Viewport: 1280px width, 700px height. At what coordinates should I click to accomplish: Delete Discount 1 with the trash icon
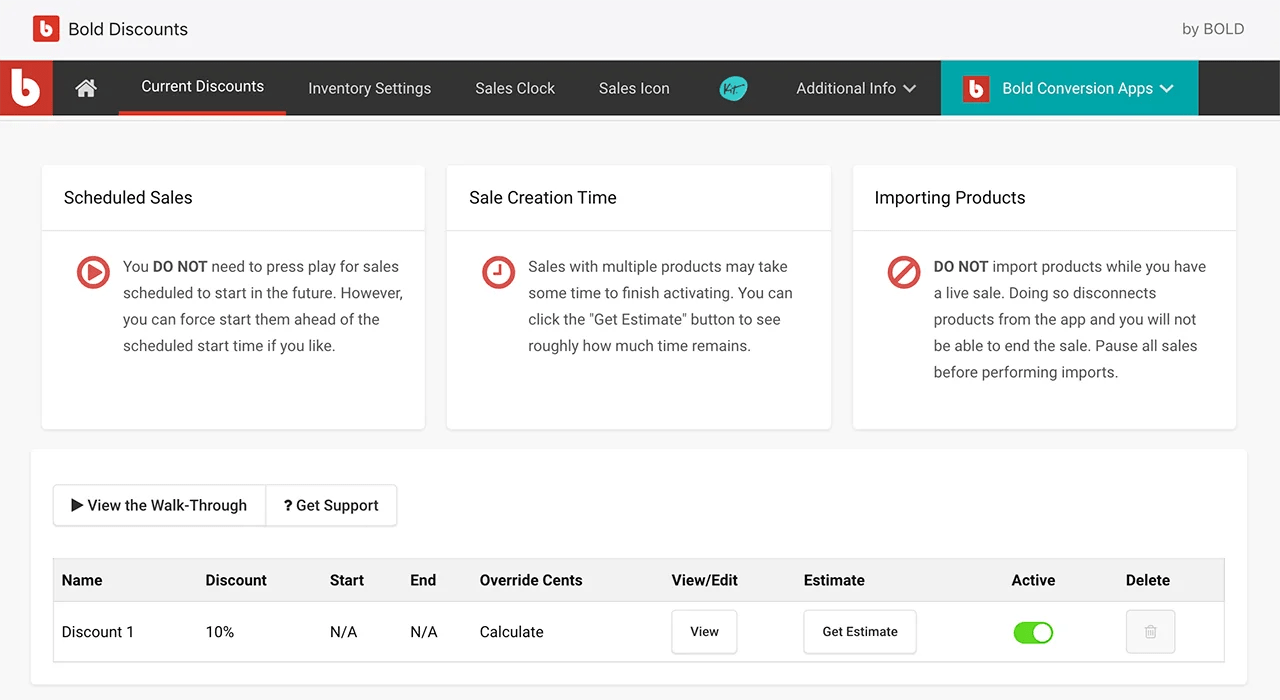(x=1150, y=632)
